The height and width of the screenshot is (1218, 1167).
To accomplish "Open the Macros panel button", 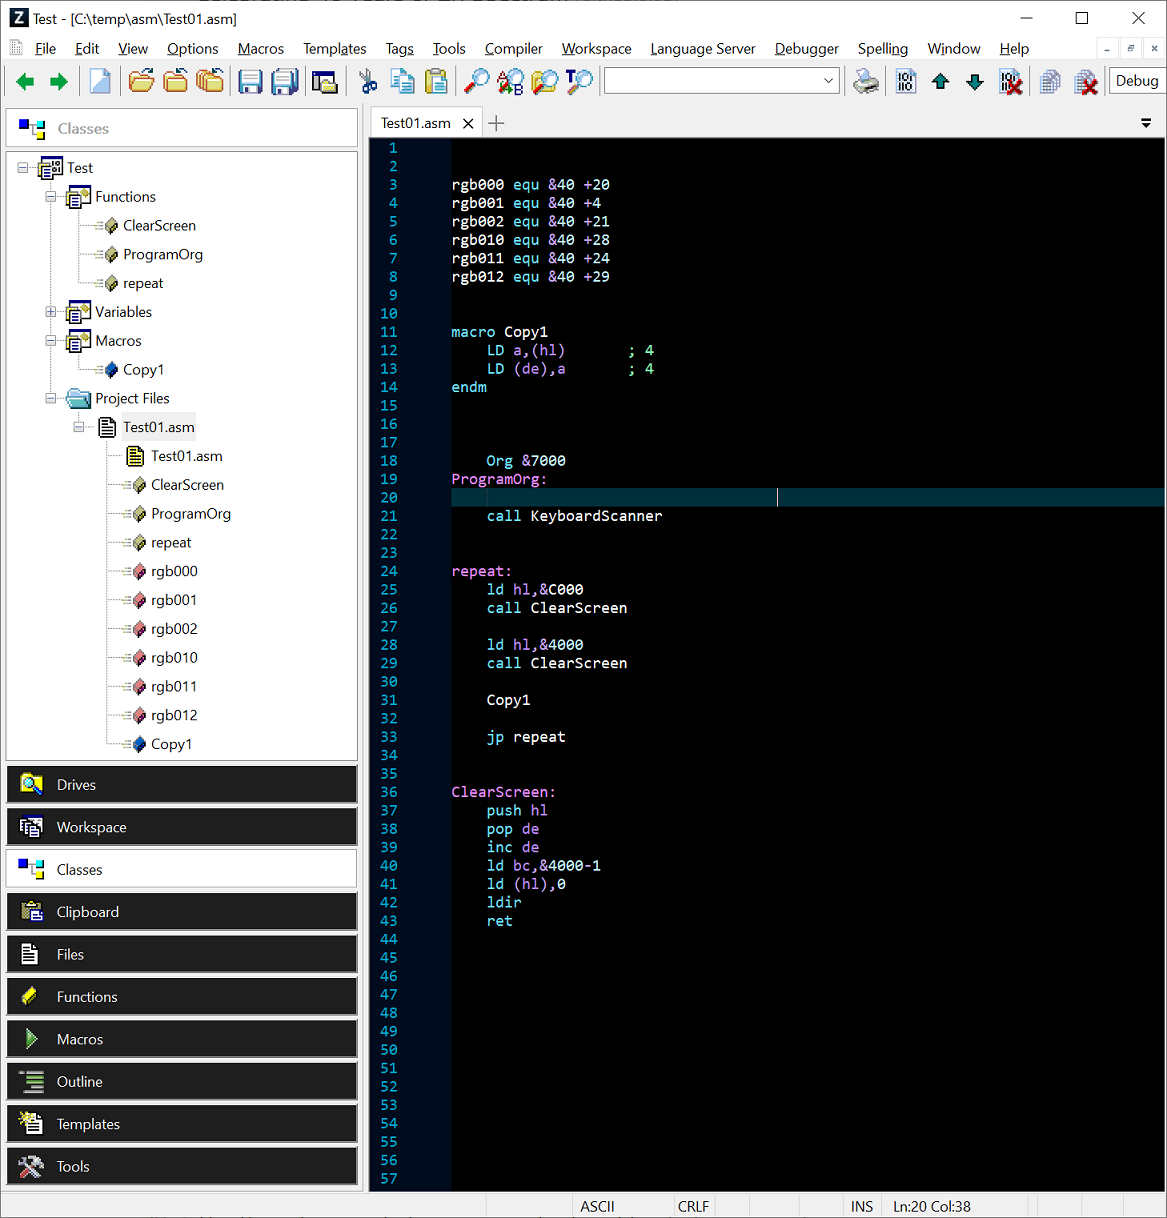I will coord(182,1039).
